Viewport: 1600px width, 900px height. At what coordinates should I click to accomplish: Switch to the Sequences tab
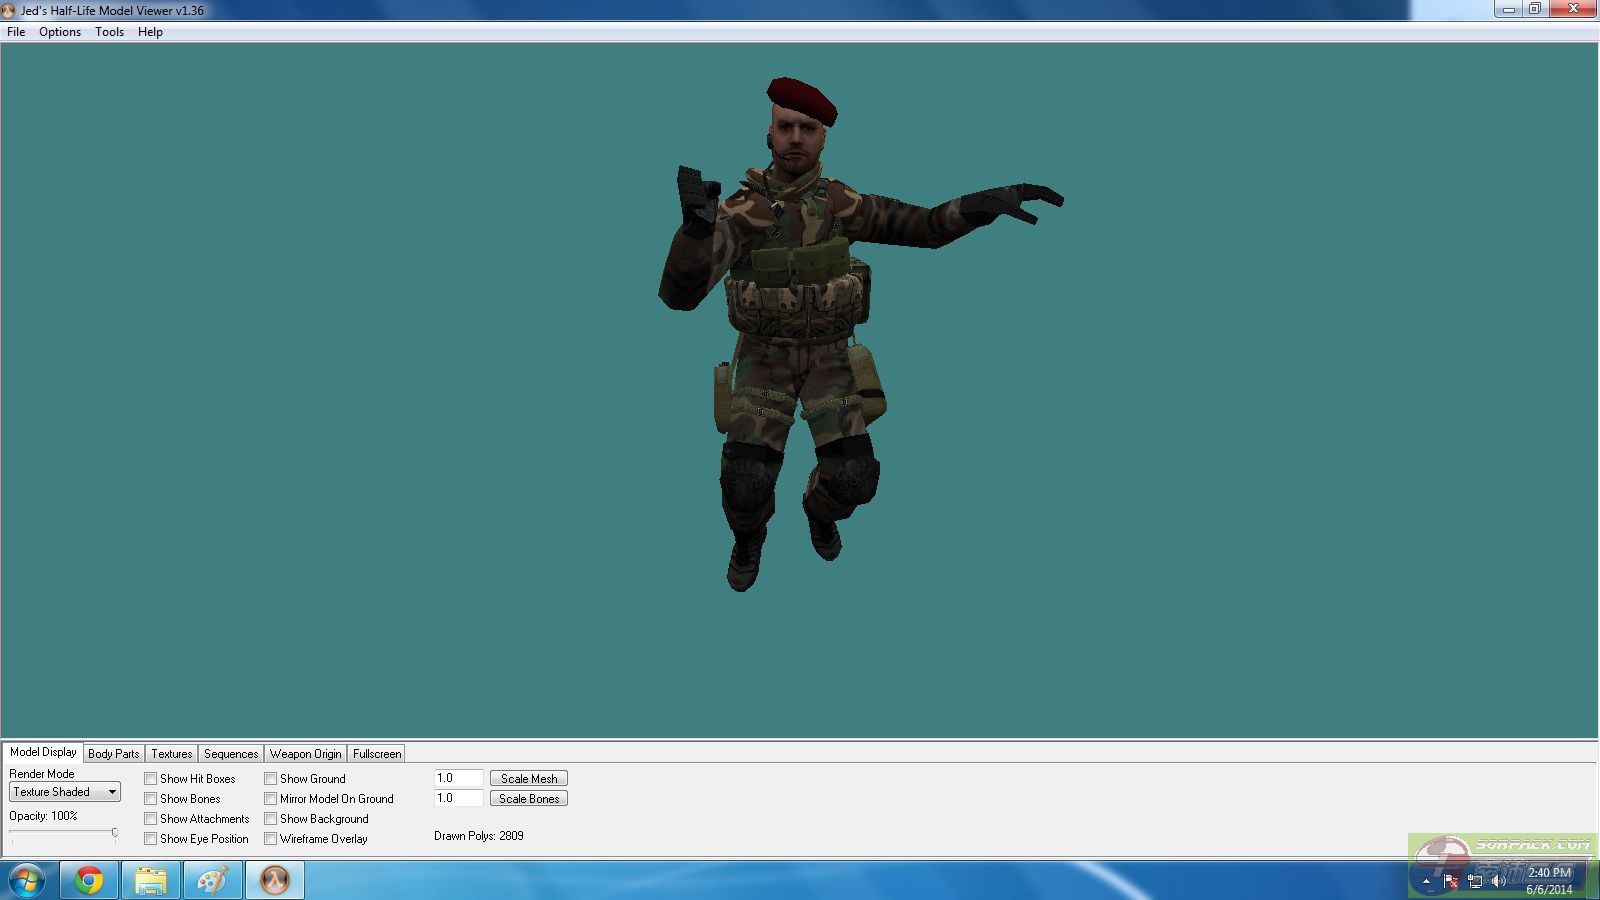pos(231,754)
